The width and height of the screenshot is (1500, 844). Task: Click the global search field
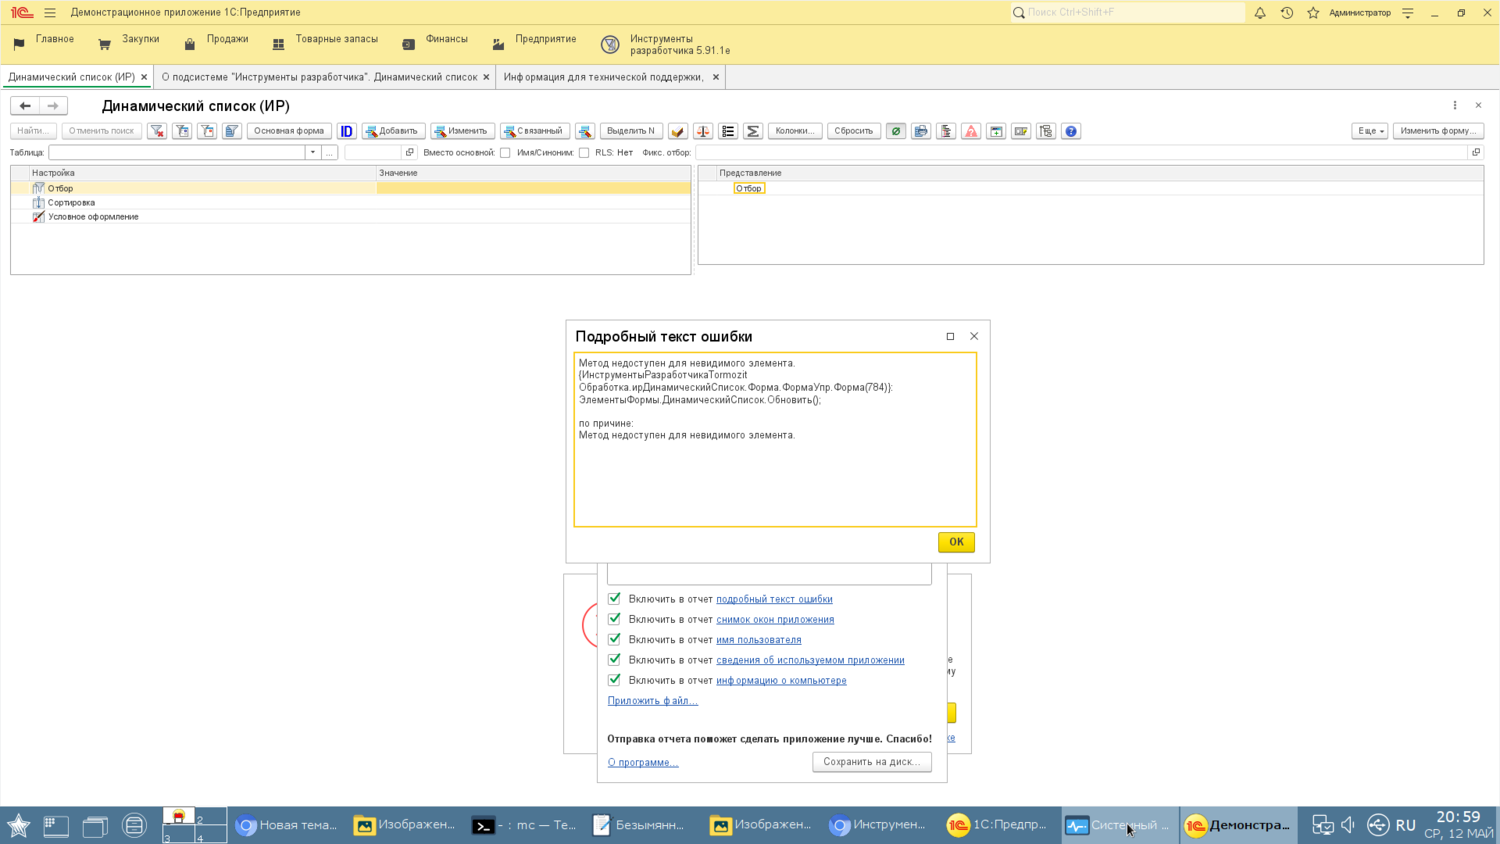point(1130,13)
